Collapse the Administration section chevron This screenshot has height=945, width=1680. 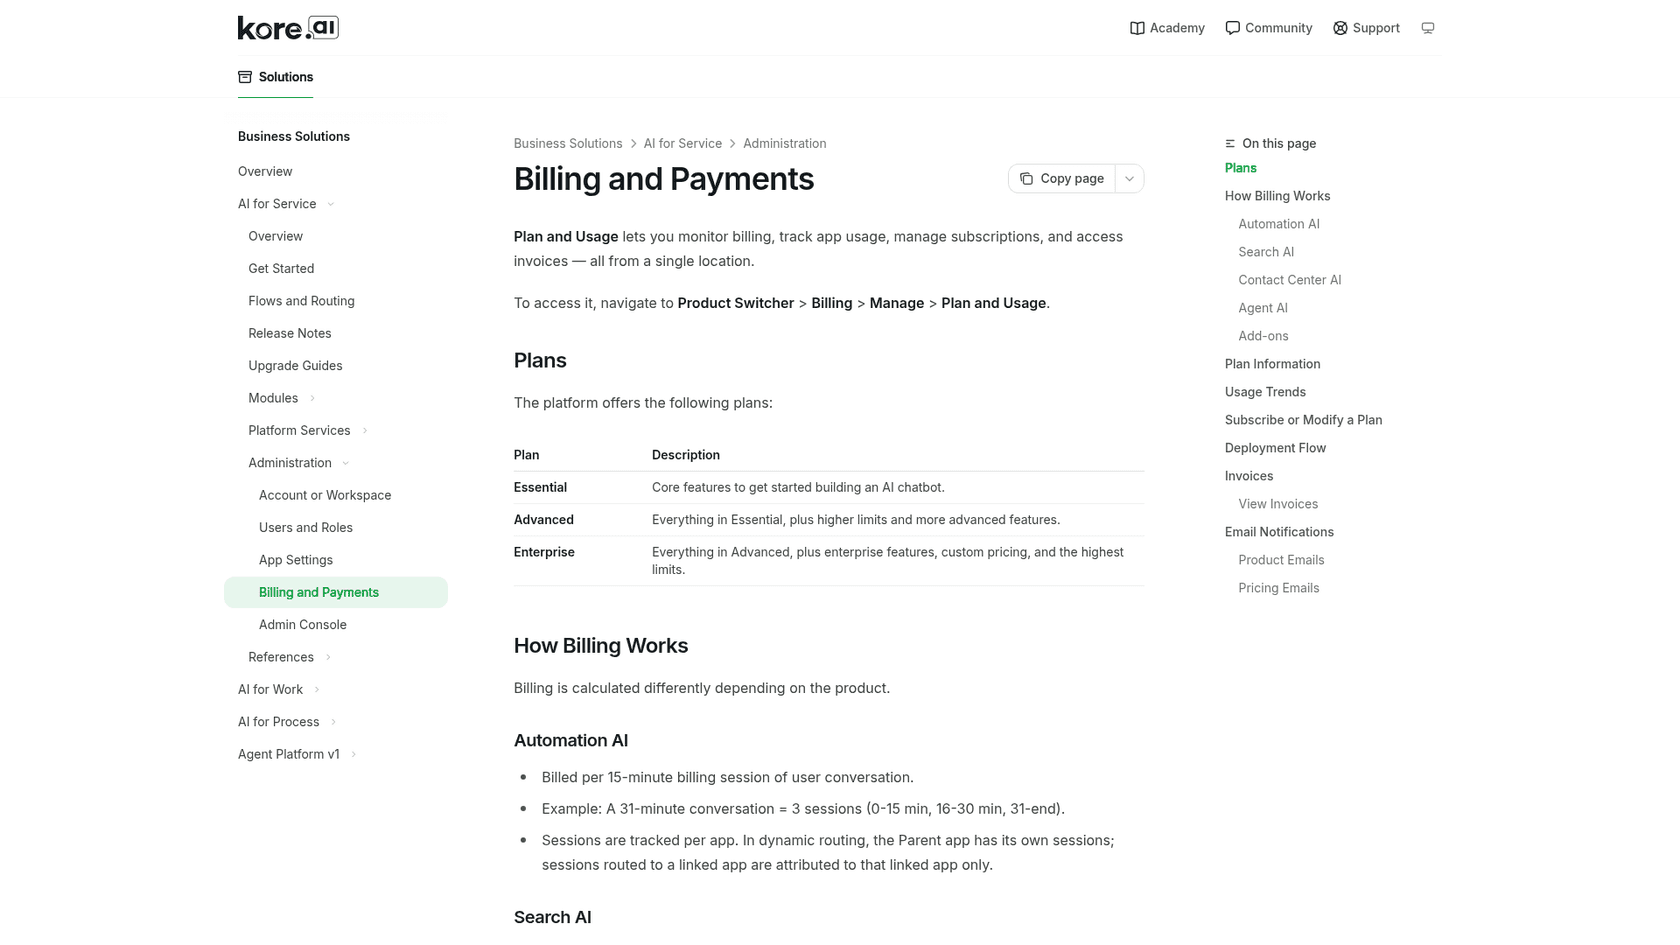346,463
